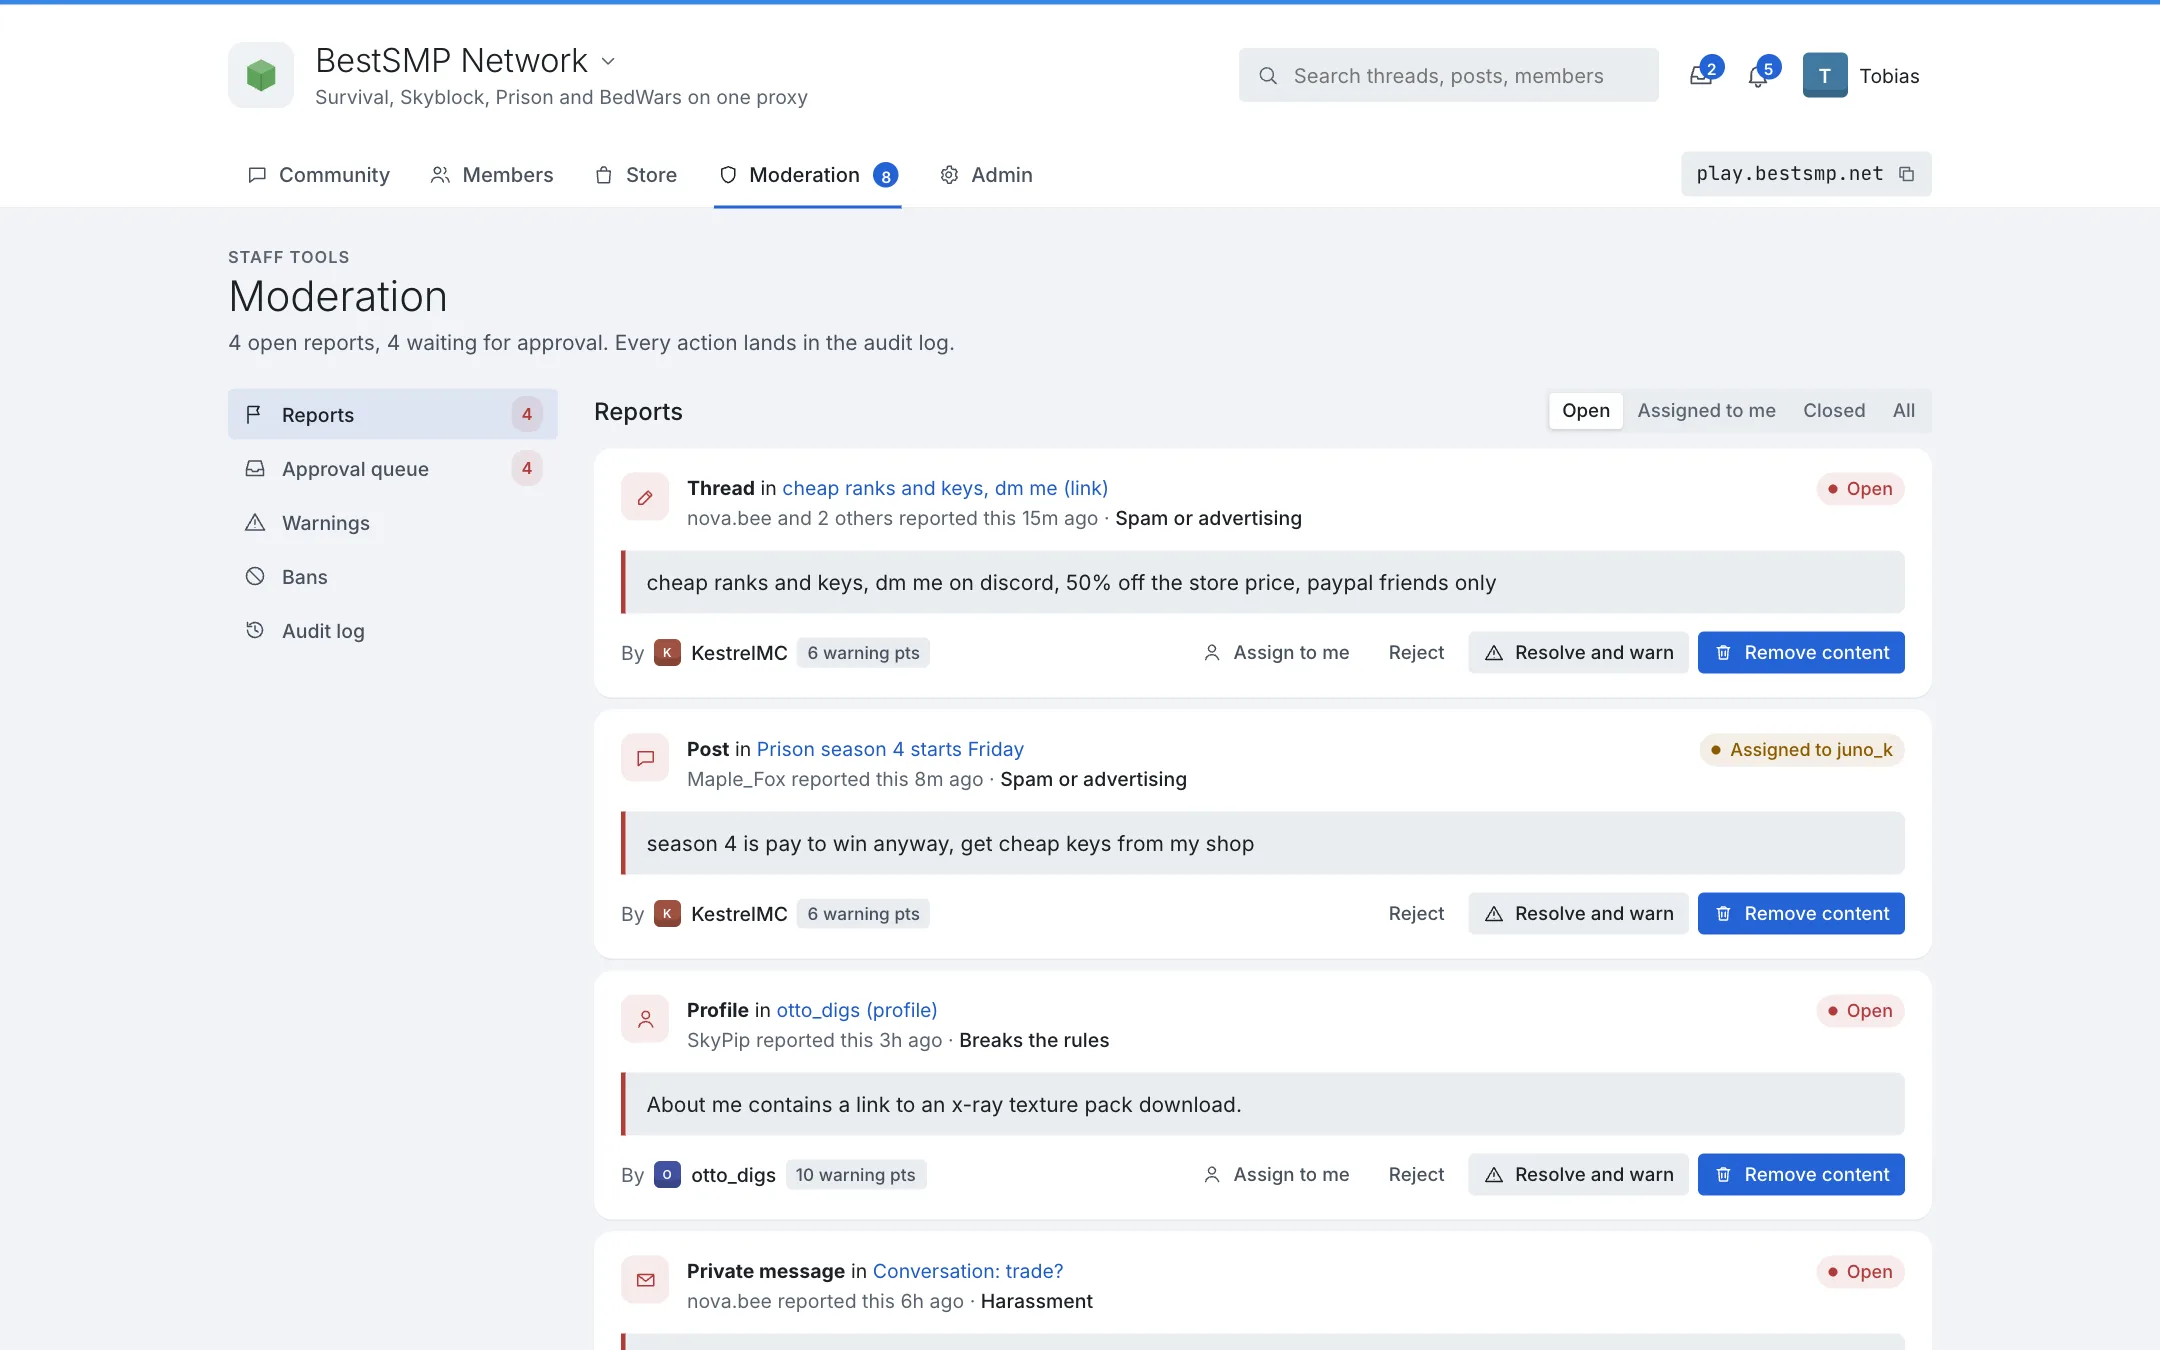
Task: Open the notifications bell icon
Action: pyautogui.click(x=1758, y=75)
